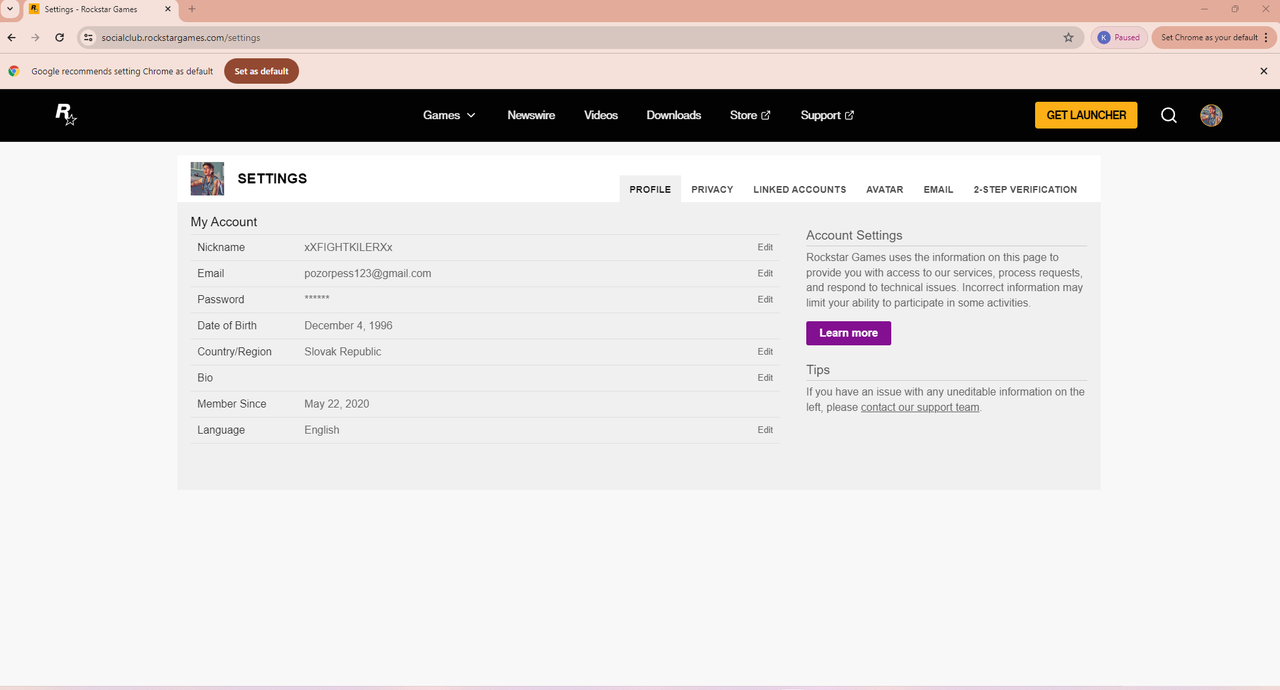
Task: Click the May 22, 2020 member since value
Action: coord(337,404)
